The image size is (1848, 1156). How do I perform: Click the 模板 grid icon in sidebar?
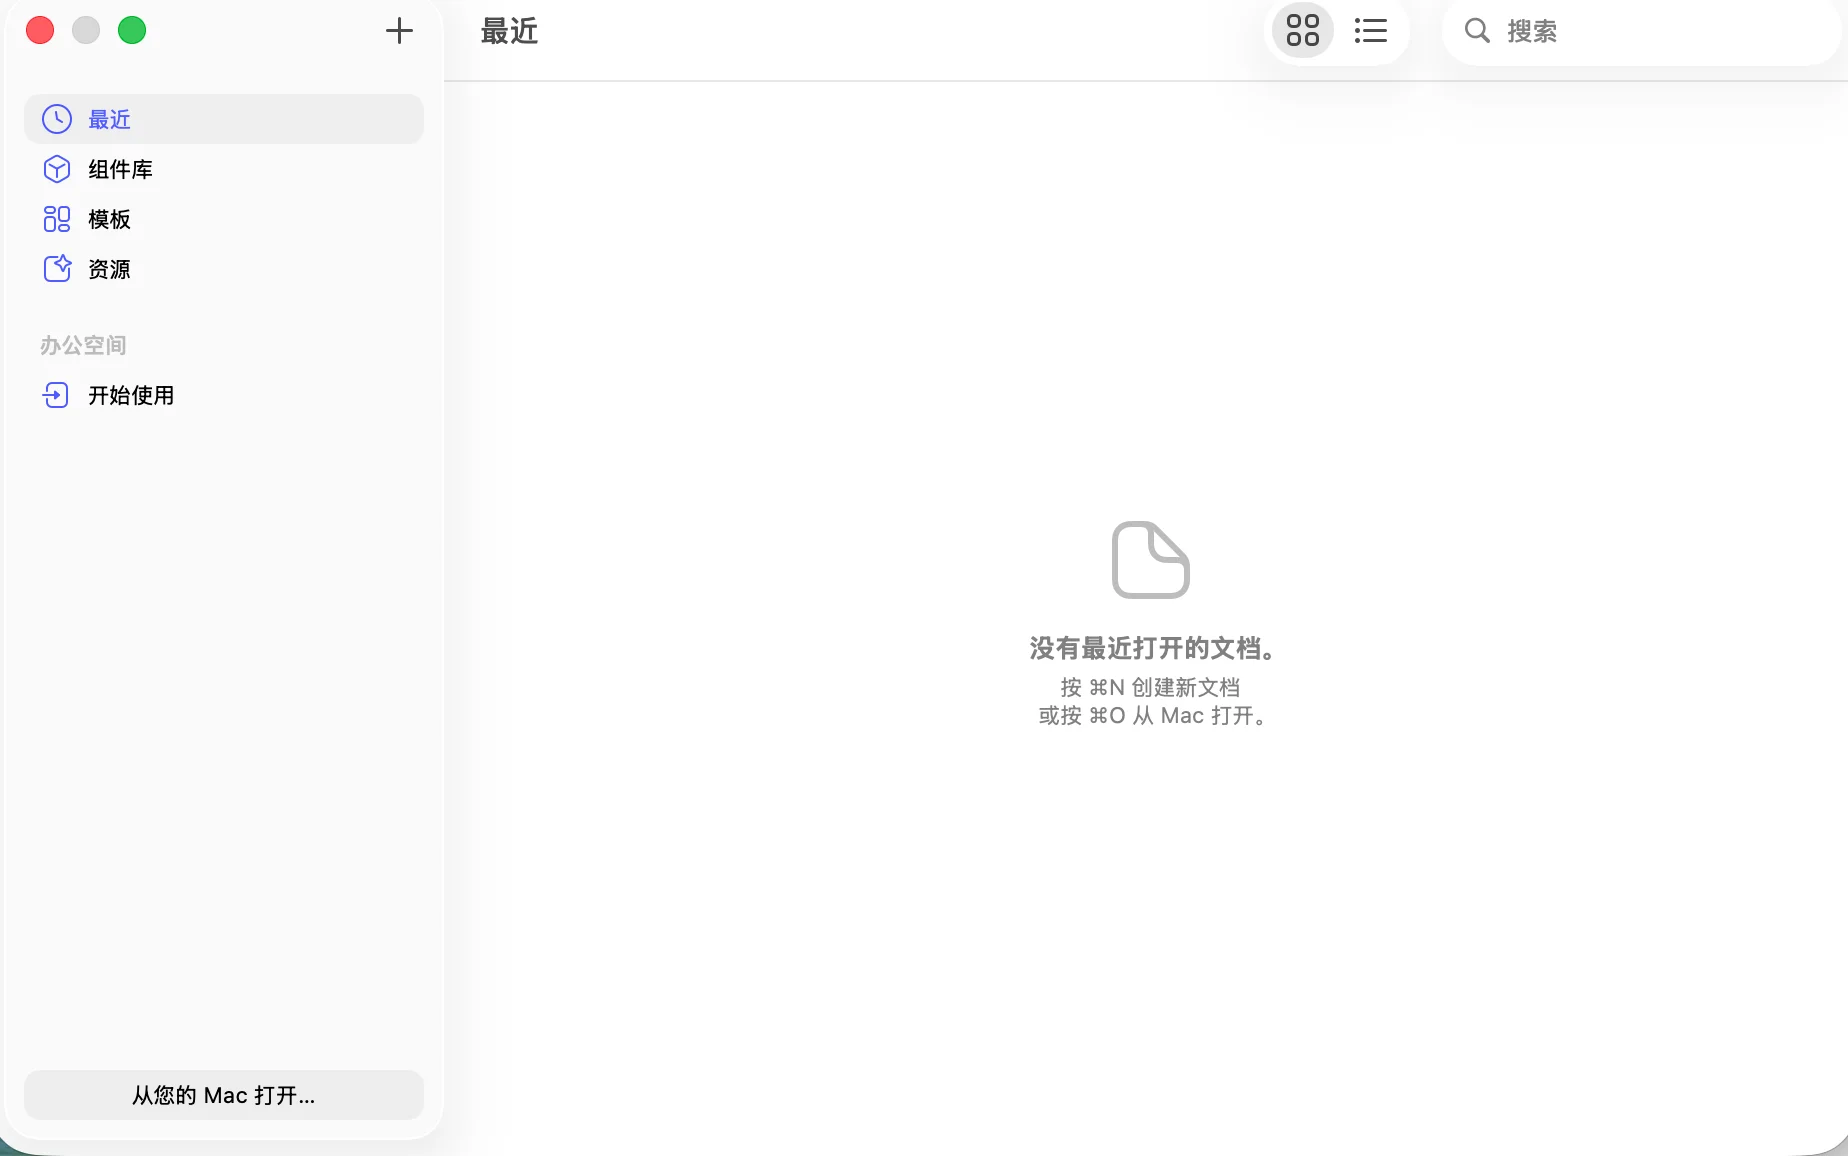57,219
